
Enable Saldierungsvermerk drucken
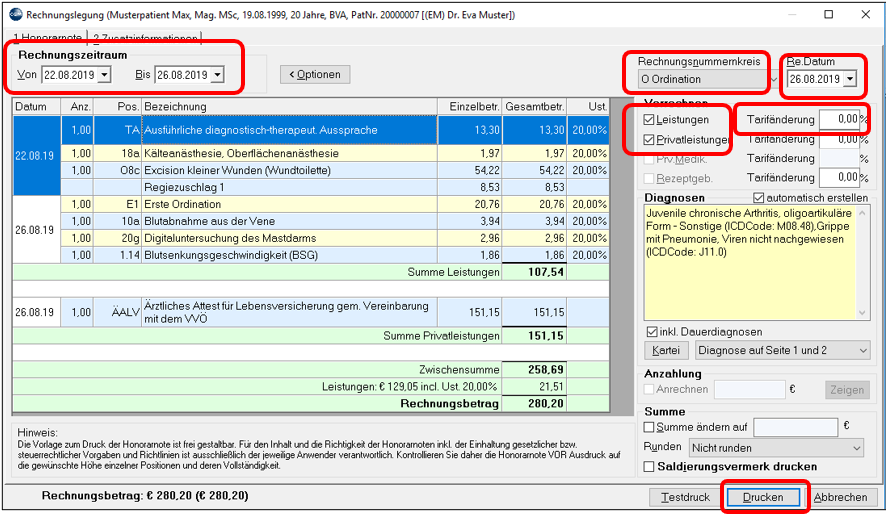point(649,466)
